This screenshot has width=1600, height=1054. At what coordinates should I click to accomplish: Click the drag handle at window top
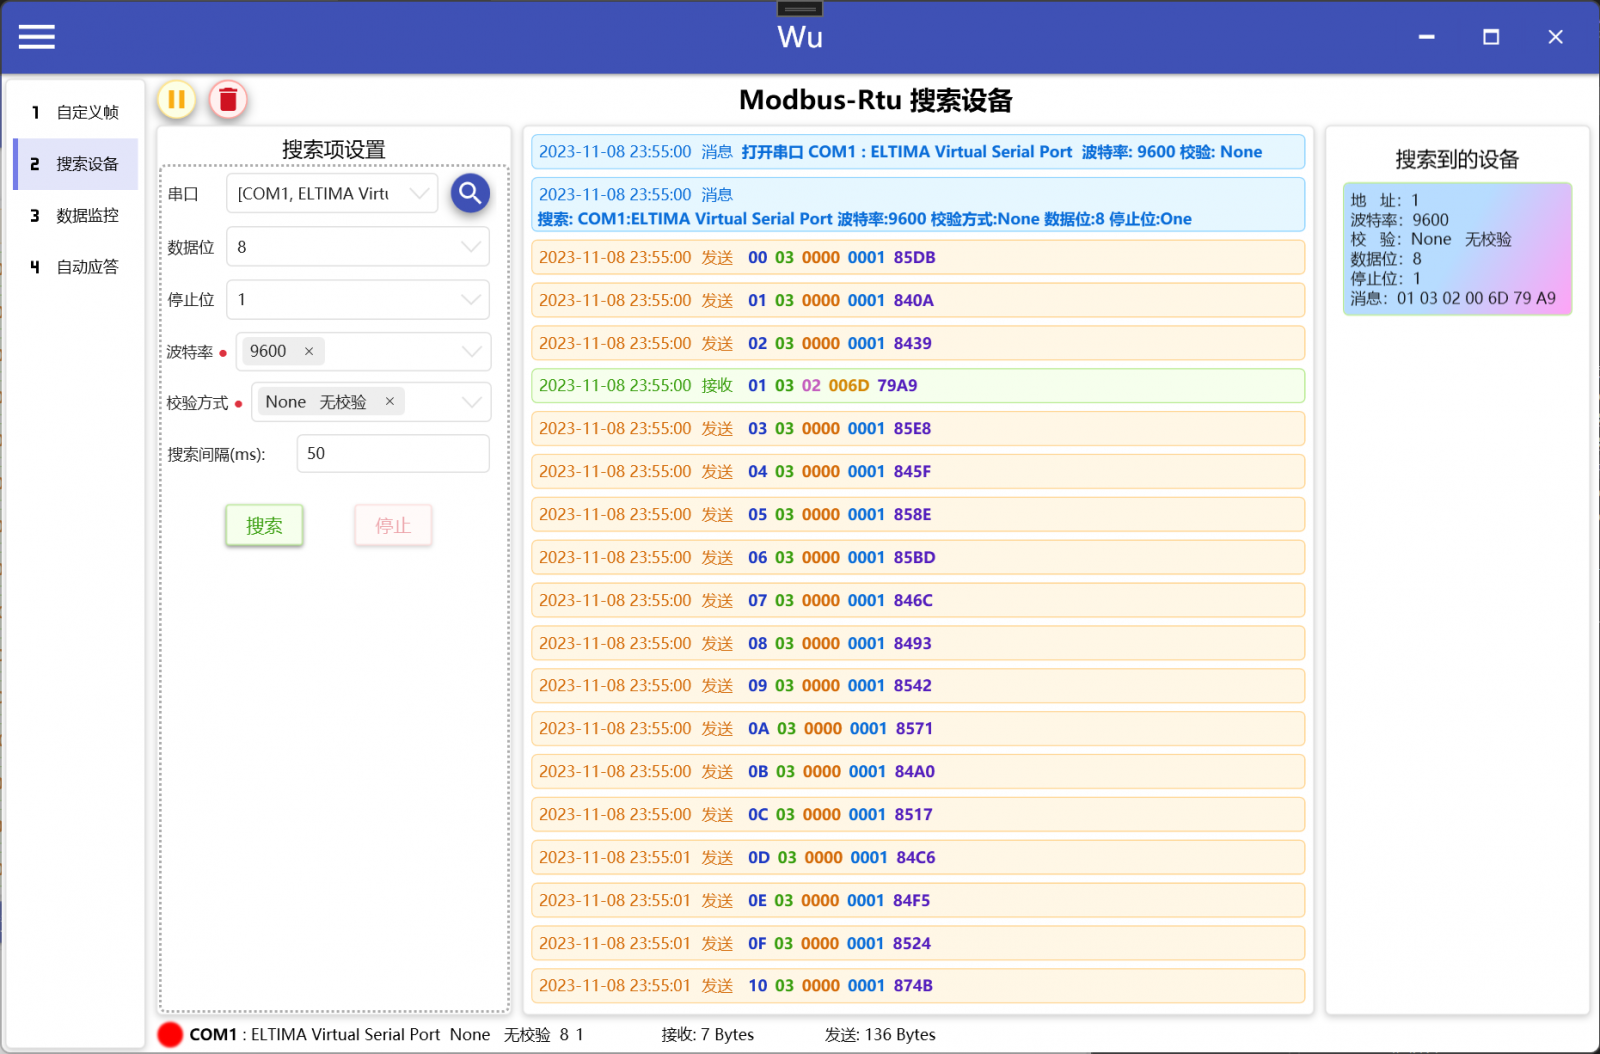click(x=800, y=8)
